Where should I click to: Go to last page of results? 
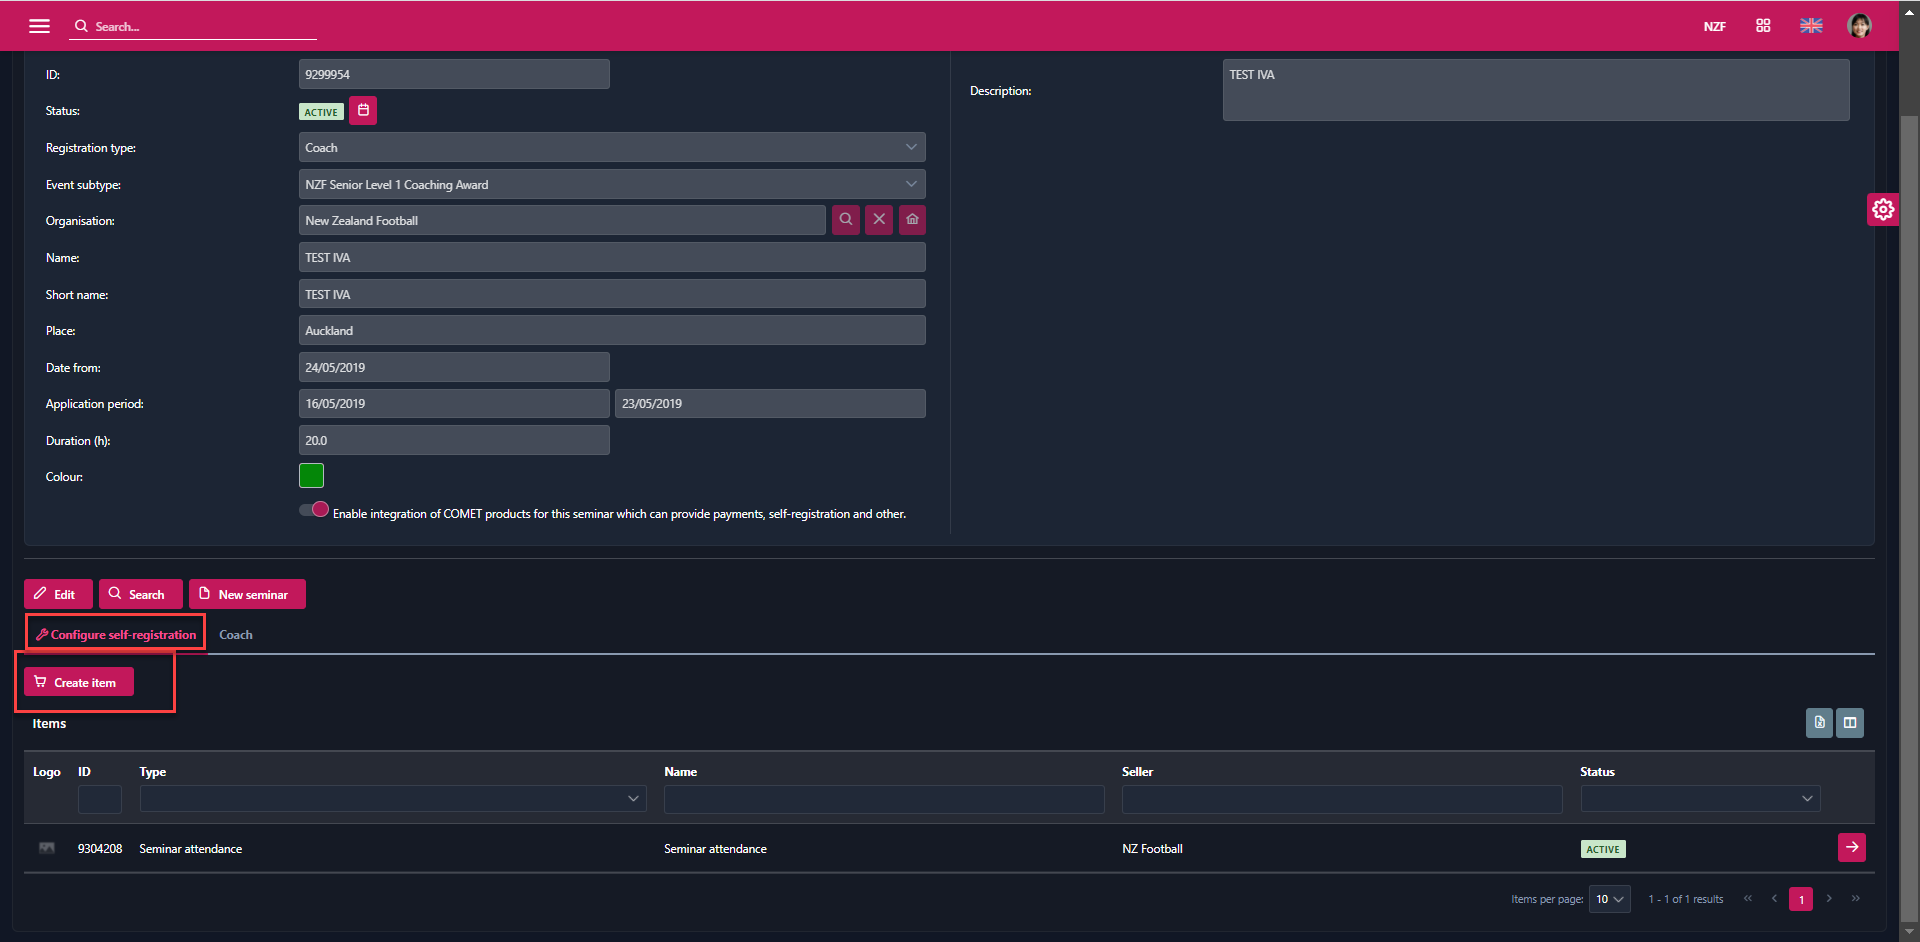1856,898
